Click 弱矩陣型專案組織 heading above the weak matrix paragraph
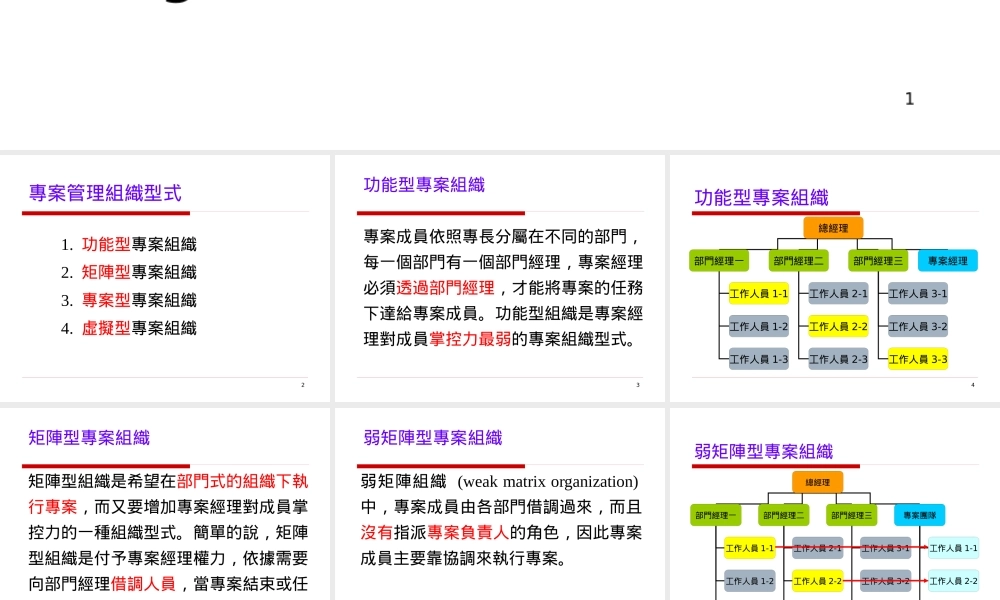 pyautogui.click(x=433, y=437)
